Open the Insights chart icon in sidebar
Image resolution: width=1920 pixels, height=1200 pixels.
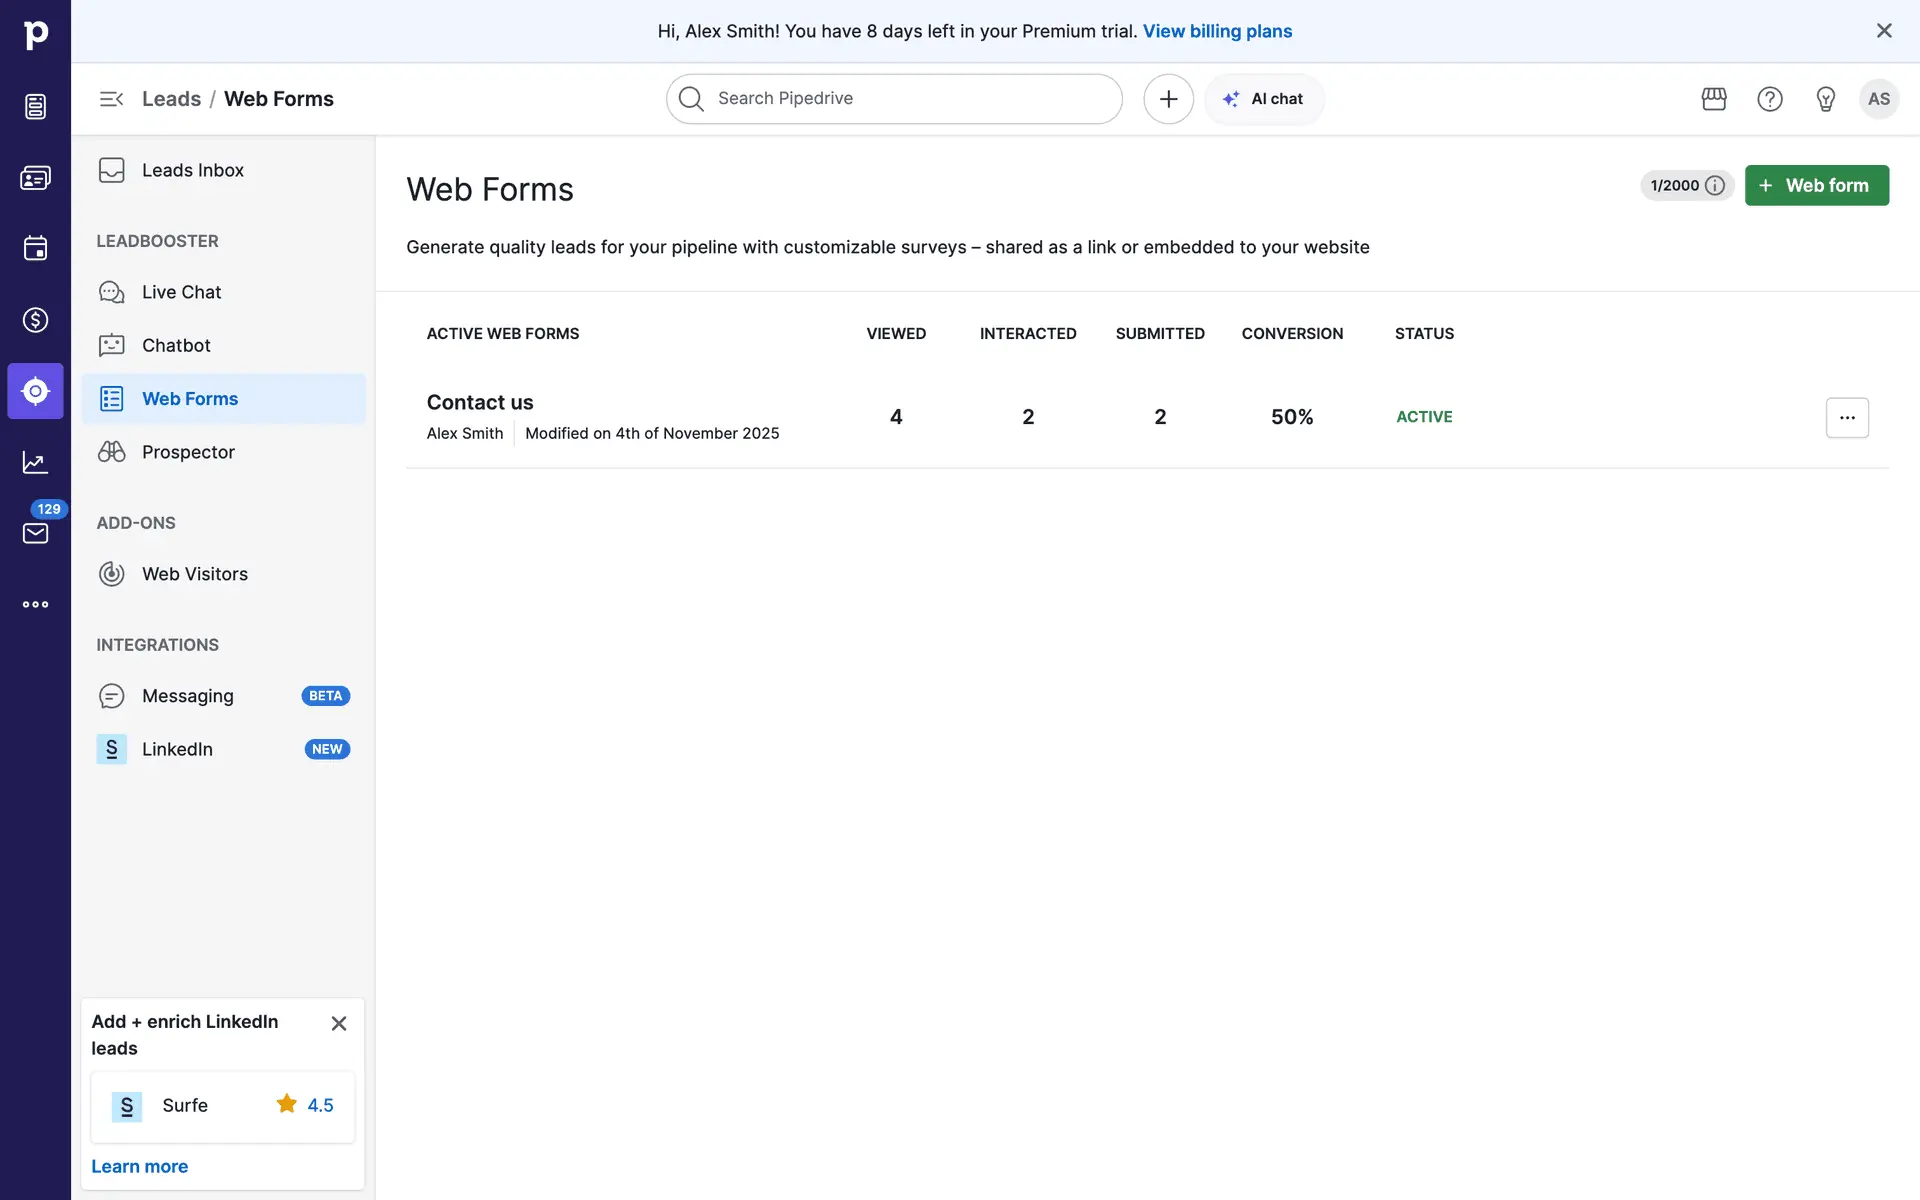(x=35, y=462)
